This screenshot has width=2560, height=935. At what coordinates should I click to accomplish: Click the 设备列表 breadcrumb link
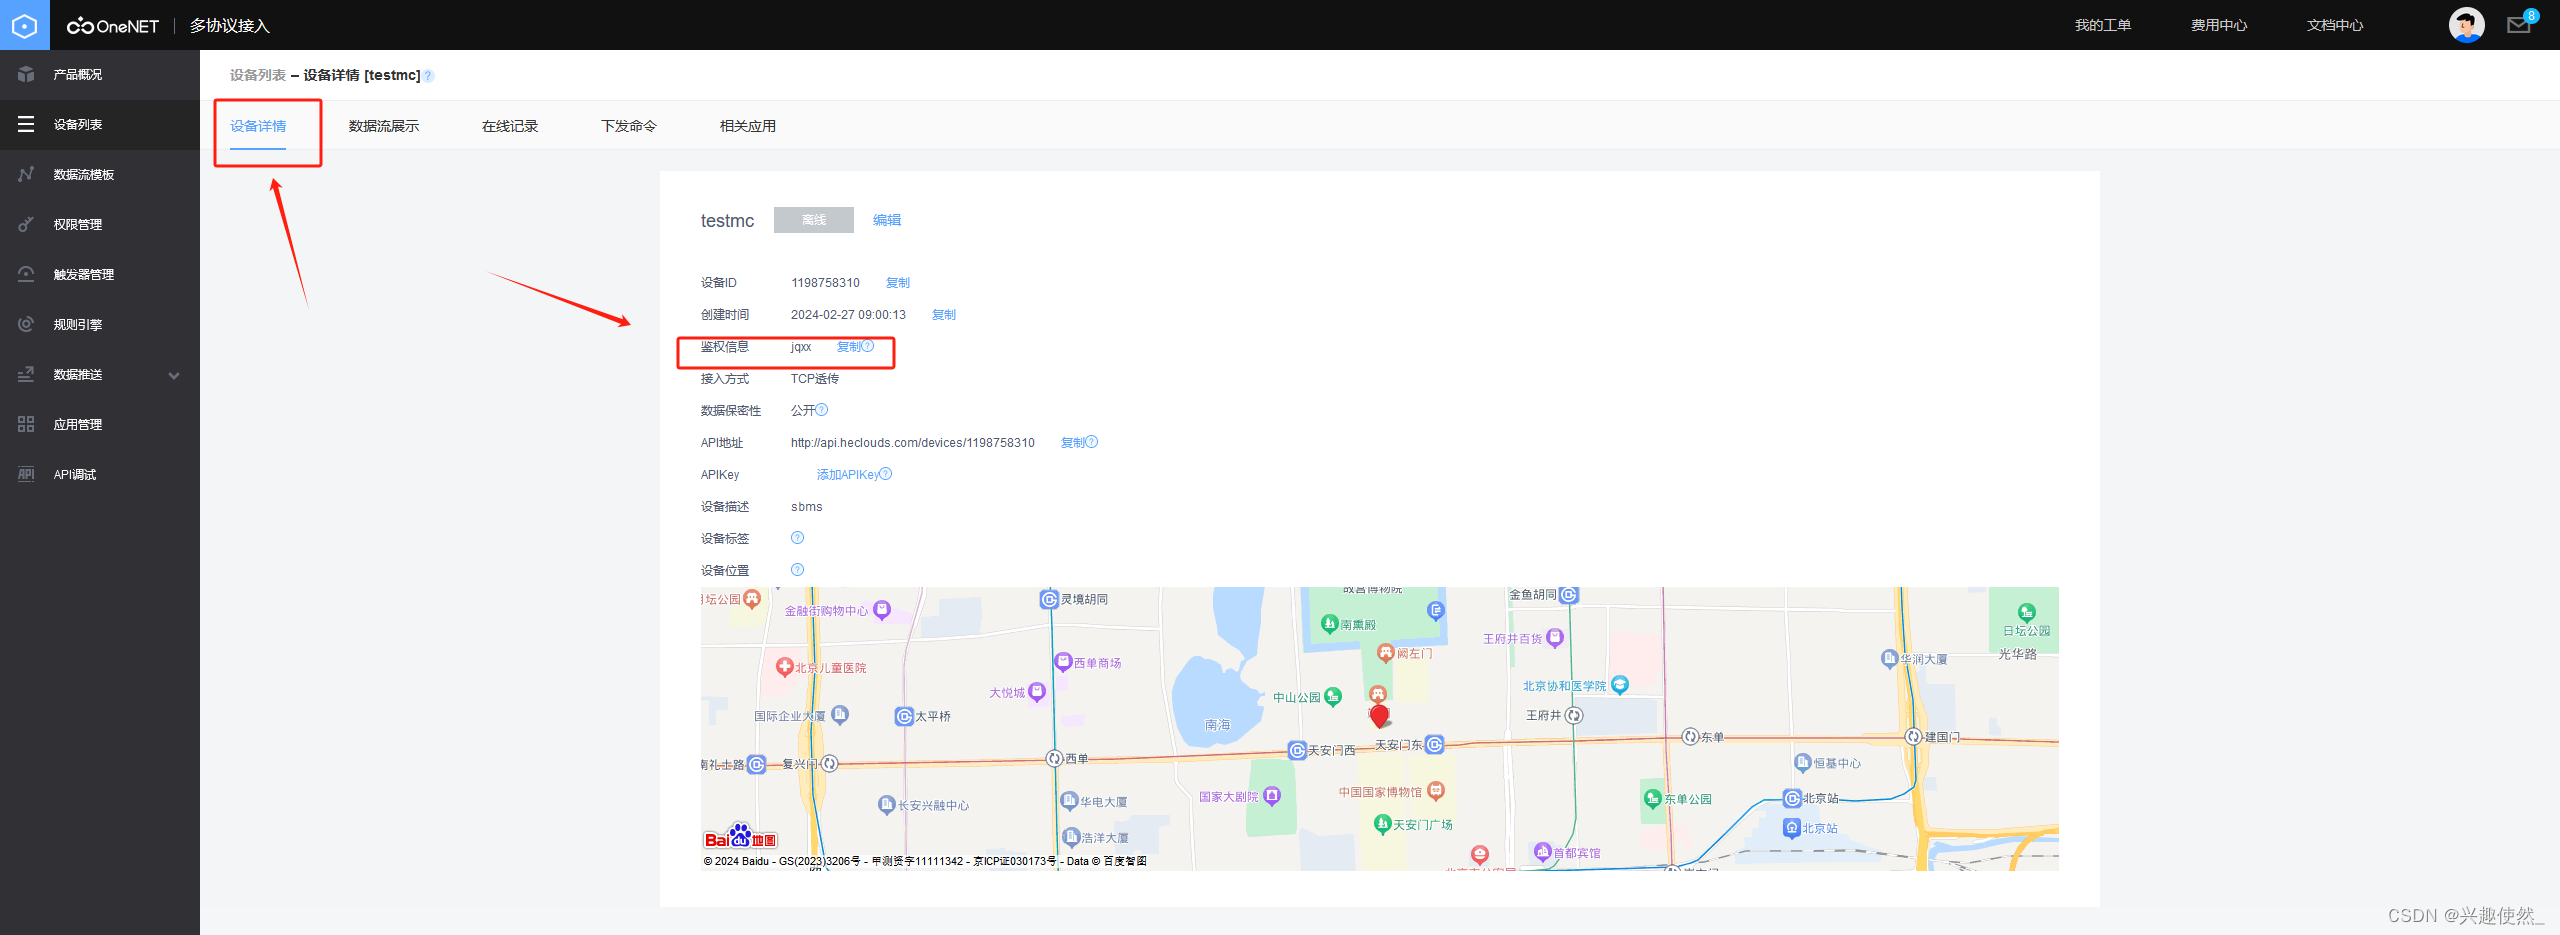pyautogui.click(x=257, y=76)
